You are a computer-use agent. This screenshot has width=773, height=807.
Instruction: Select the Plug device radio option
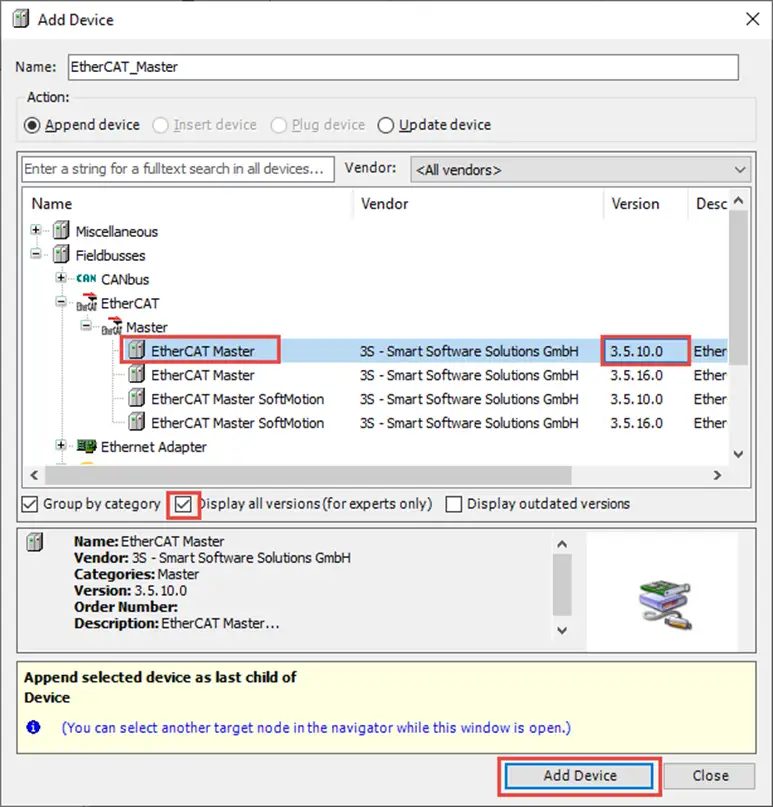278,125
